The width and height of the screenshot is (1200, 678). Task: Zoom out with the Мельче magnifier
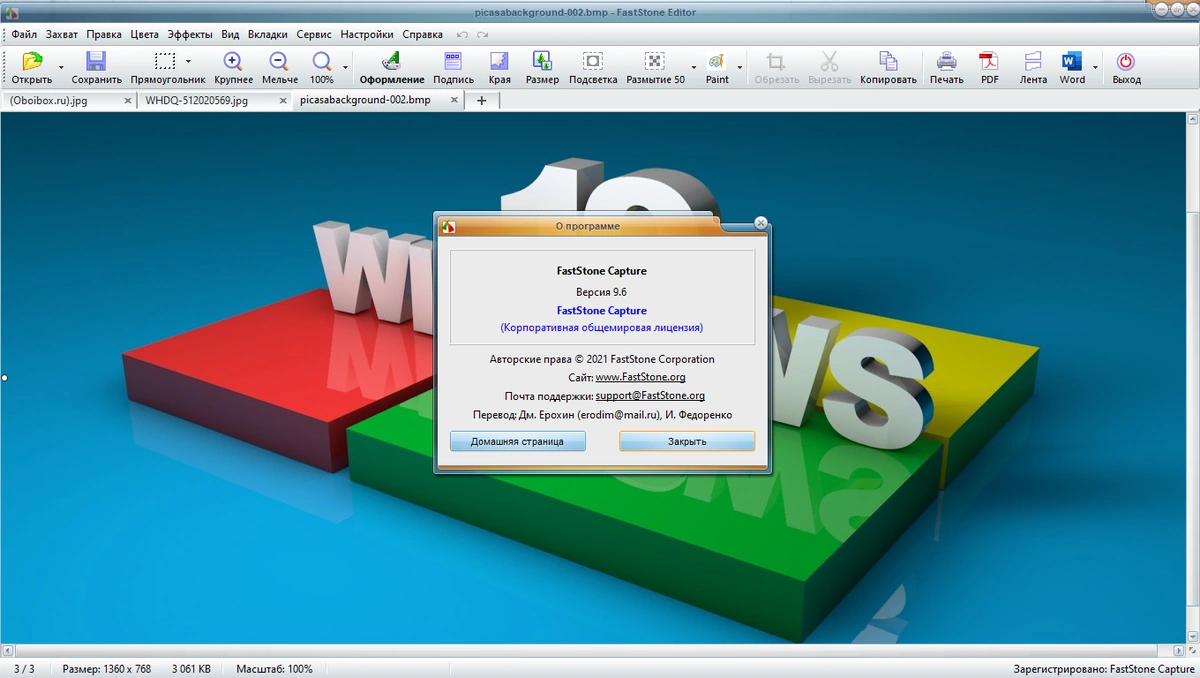pyautogui.click(x=279, y=62)
